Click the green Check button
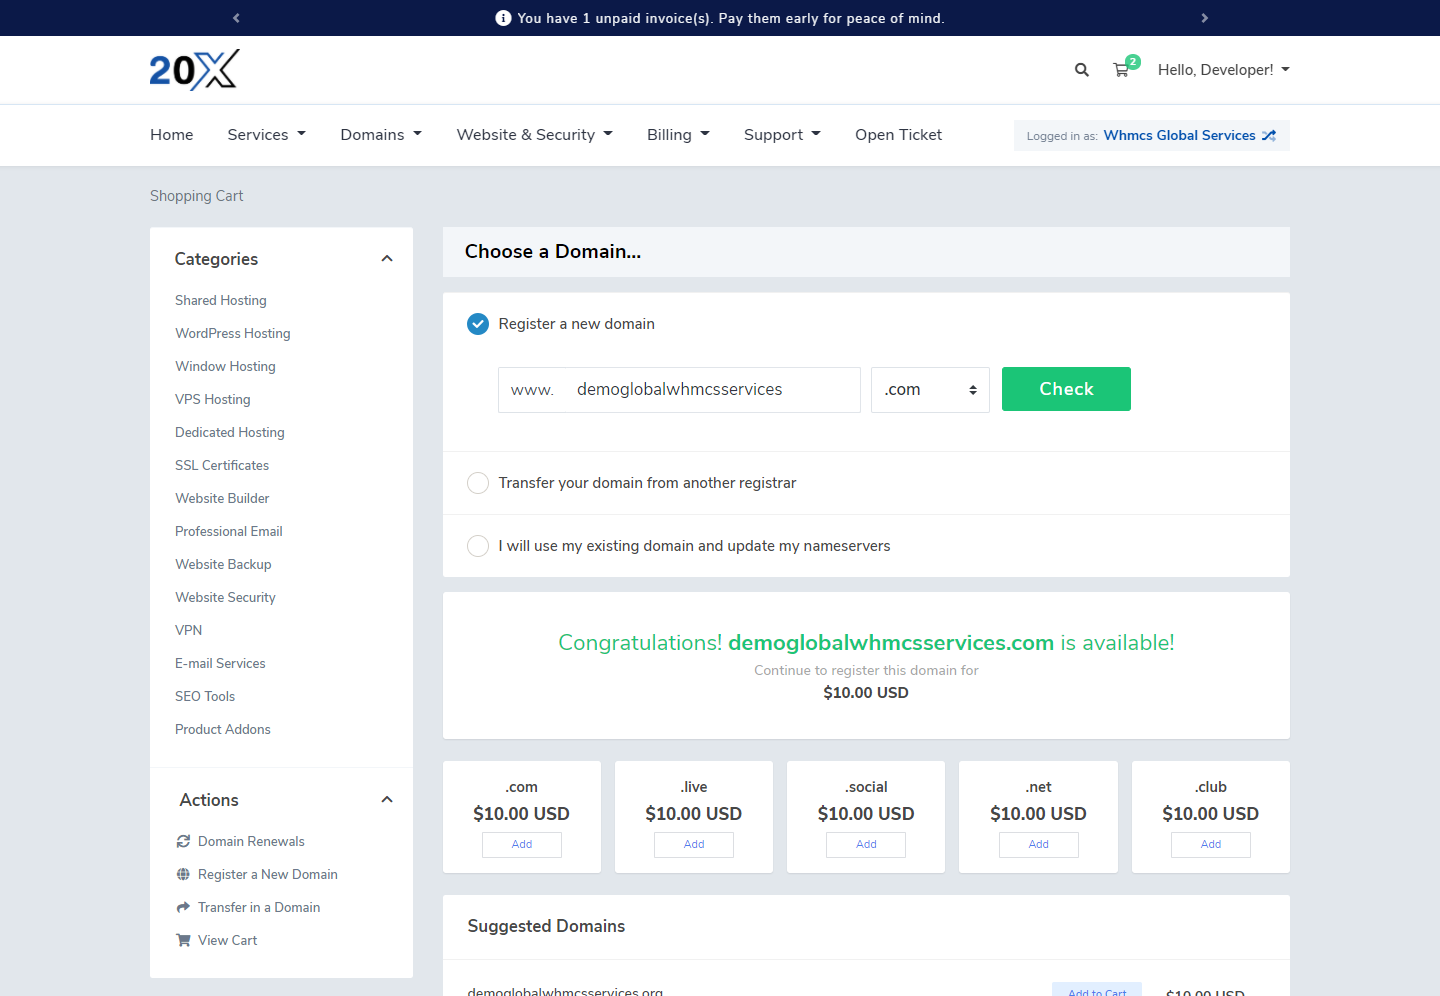Viewport: 1440px width, 996px height. (x=1066, y=389)
